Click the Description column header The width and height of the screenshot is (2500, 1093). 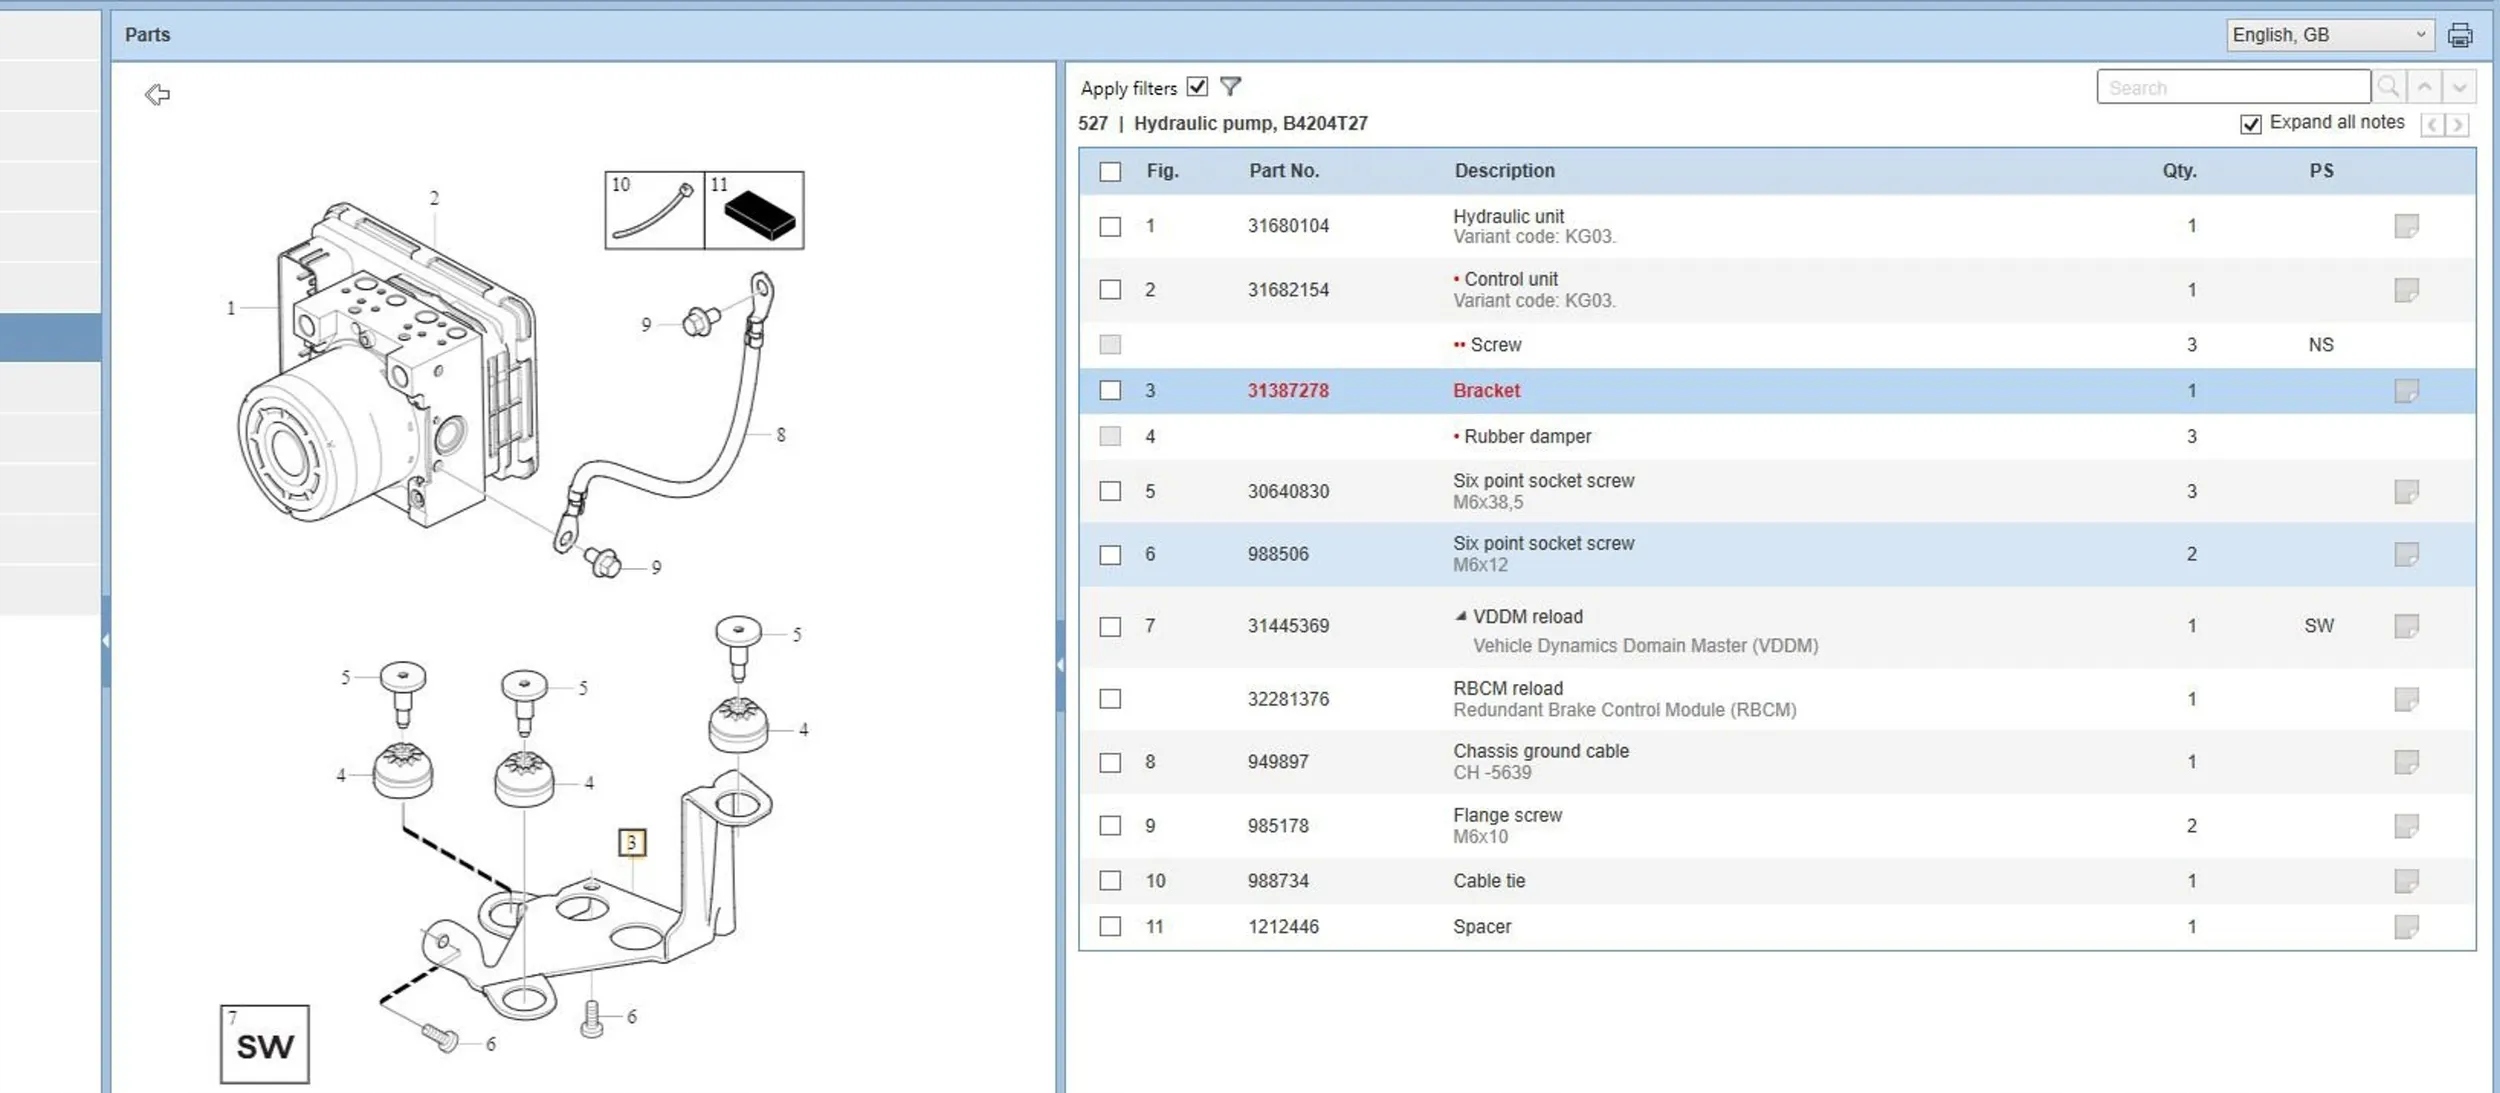tap(1503, 171)
